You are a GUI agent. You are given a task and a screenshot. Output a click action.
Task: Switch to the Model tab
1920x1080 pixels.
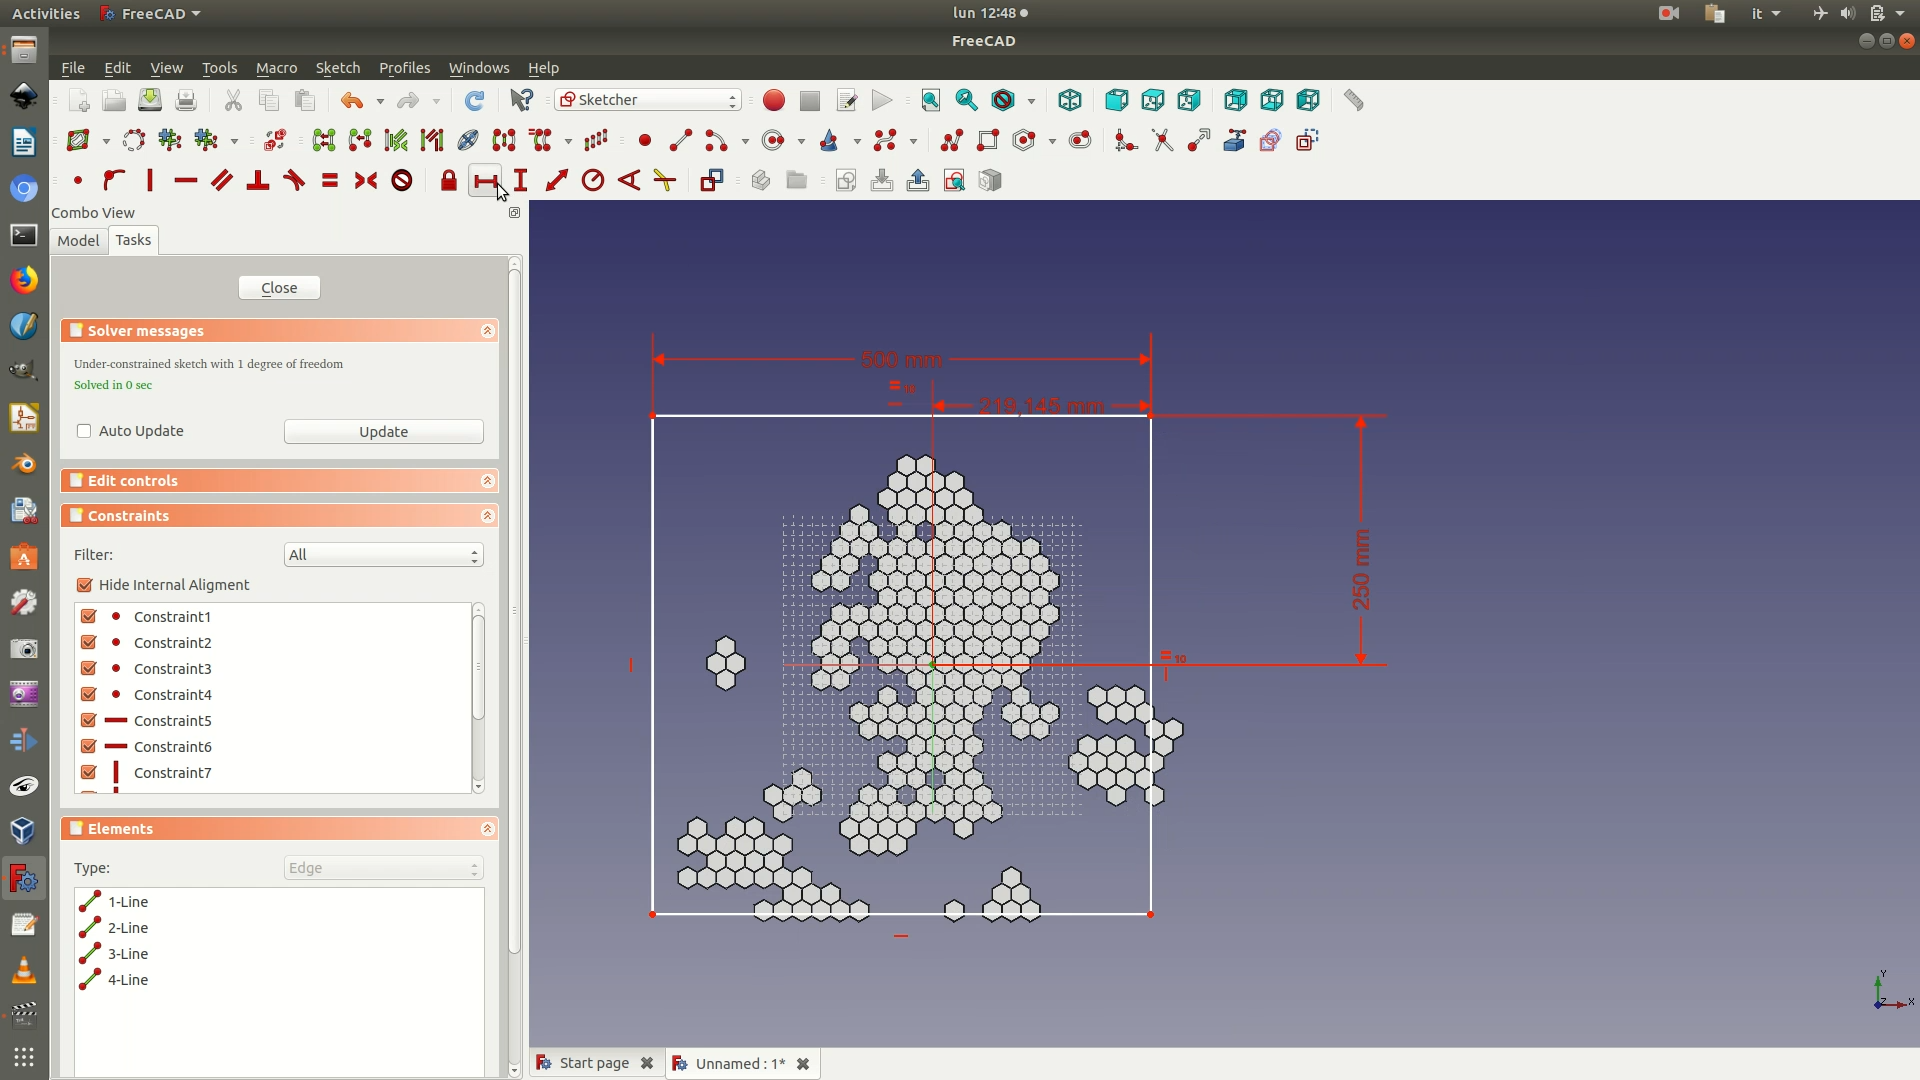(78, 241)
